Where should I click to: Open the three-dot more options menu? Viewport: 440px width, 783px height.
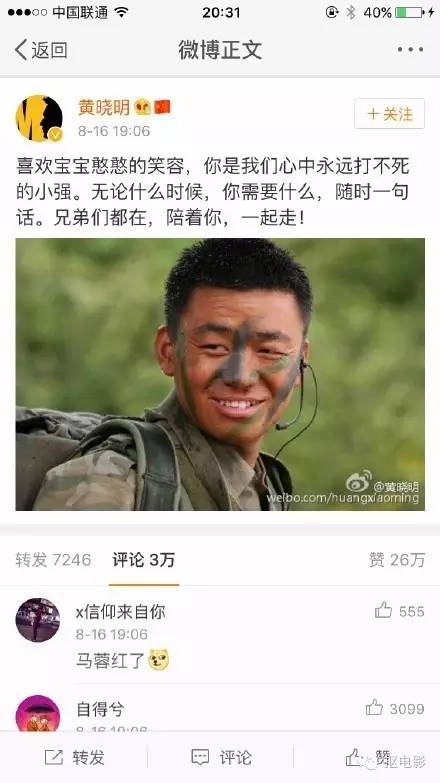point(411,49)
